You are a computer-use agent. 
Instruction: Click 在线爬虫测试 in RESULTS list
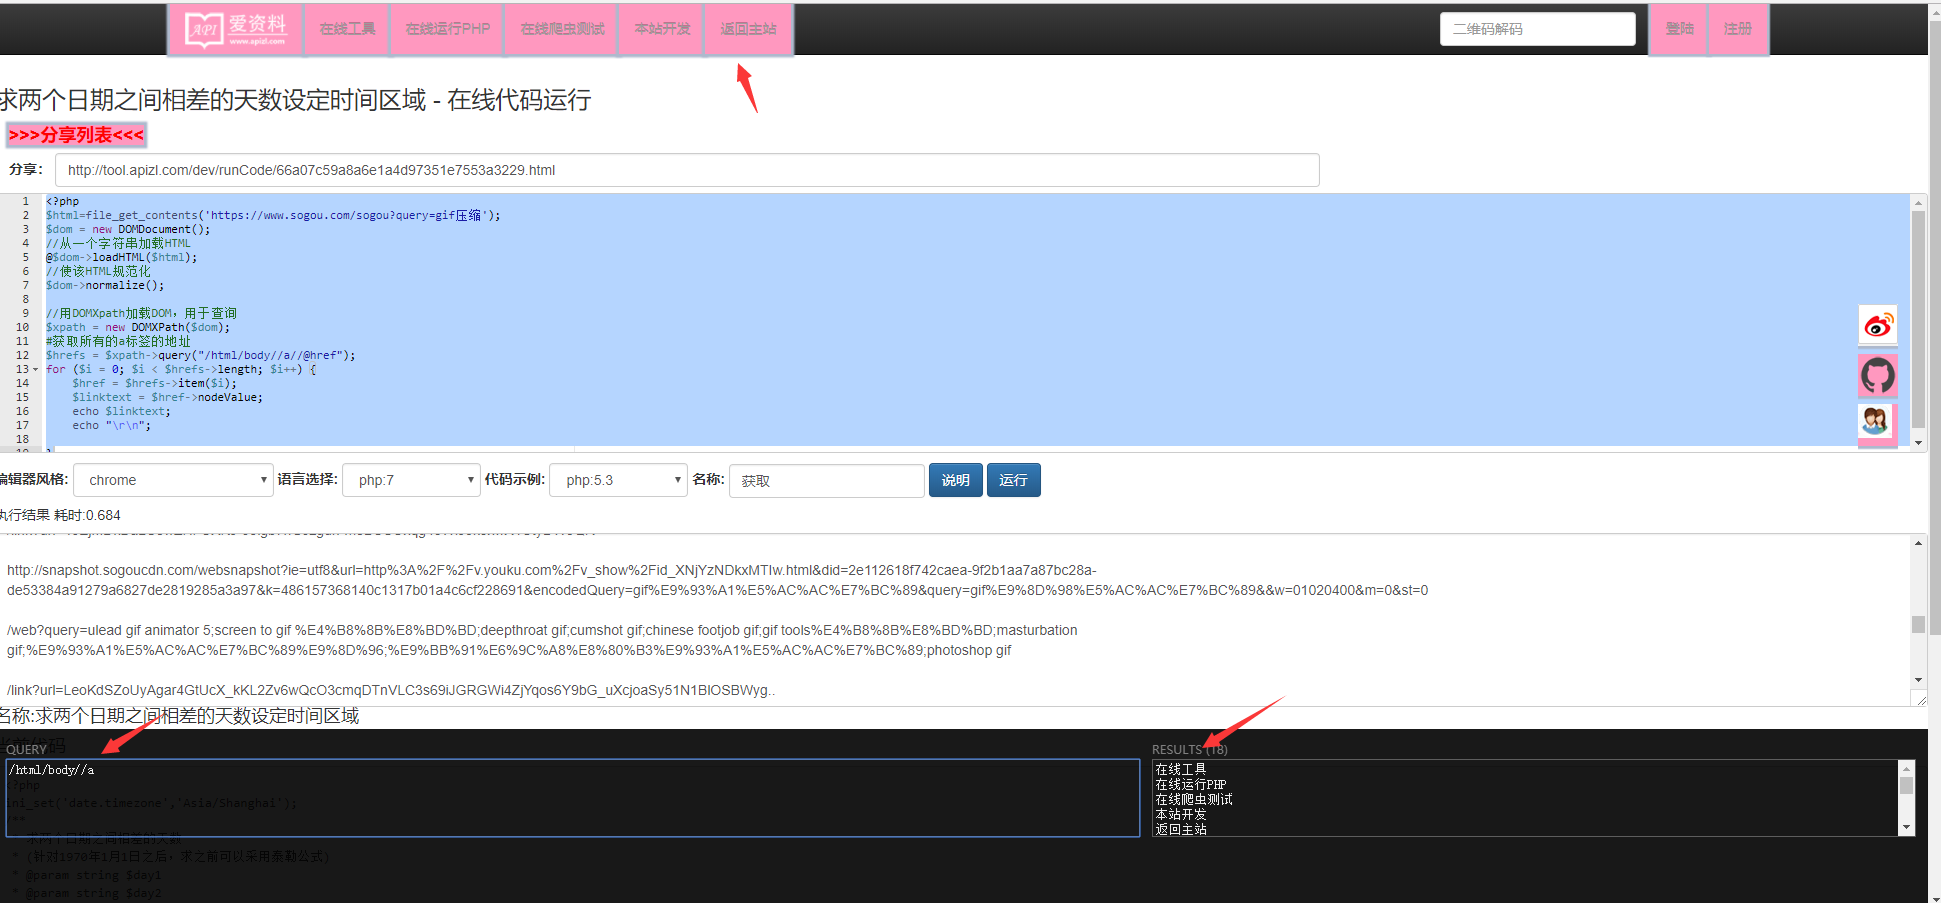pyautogui.click(x=1194, y=799)
